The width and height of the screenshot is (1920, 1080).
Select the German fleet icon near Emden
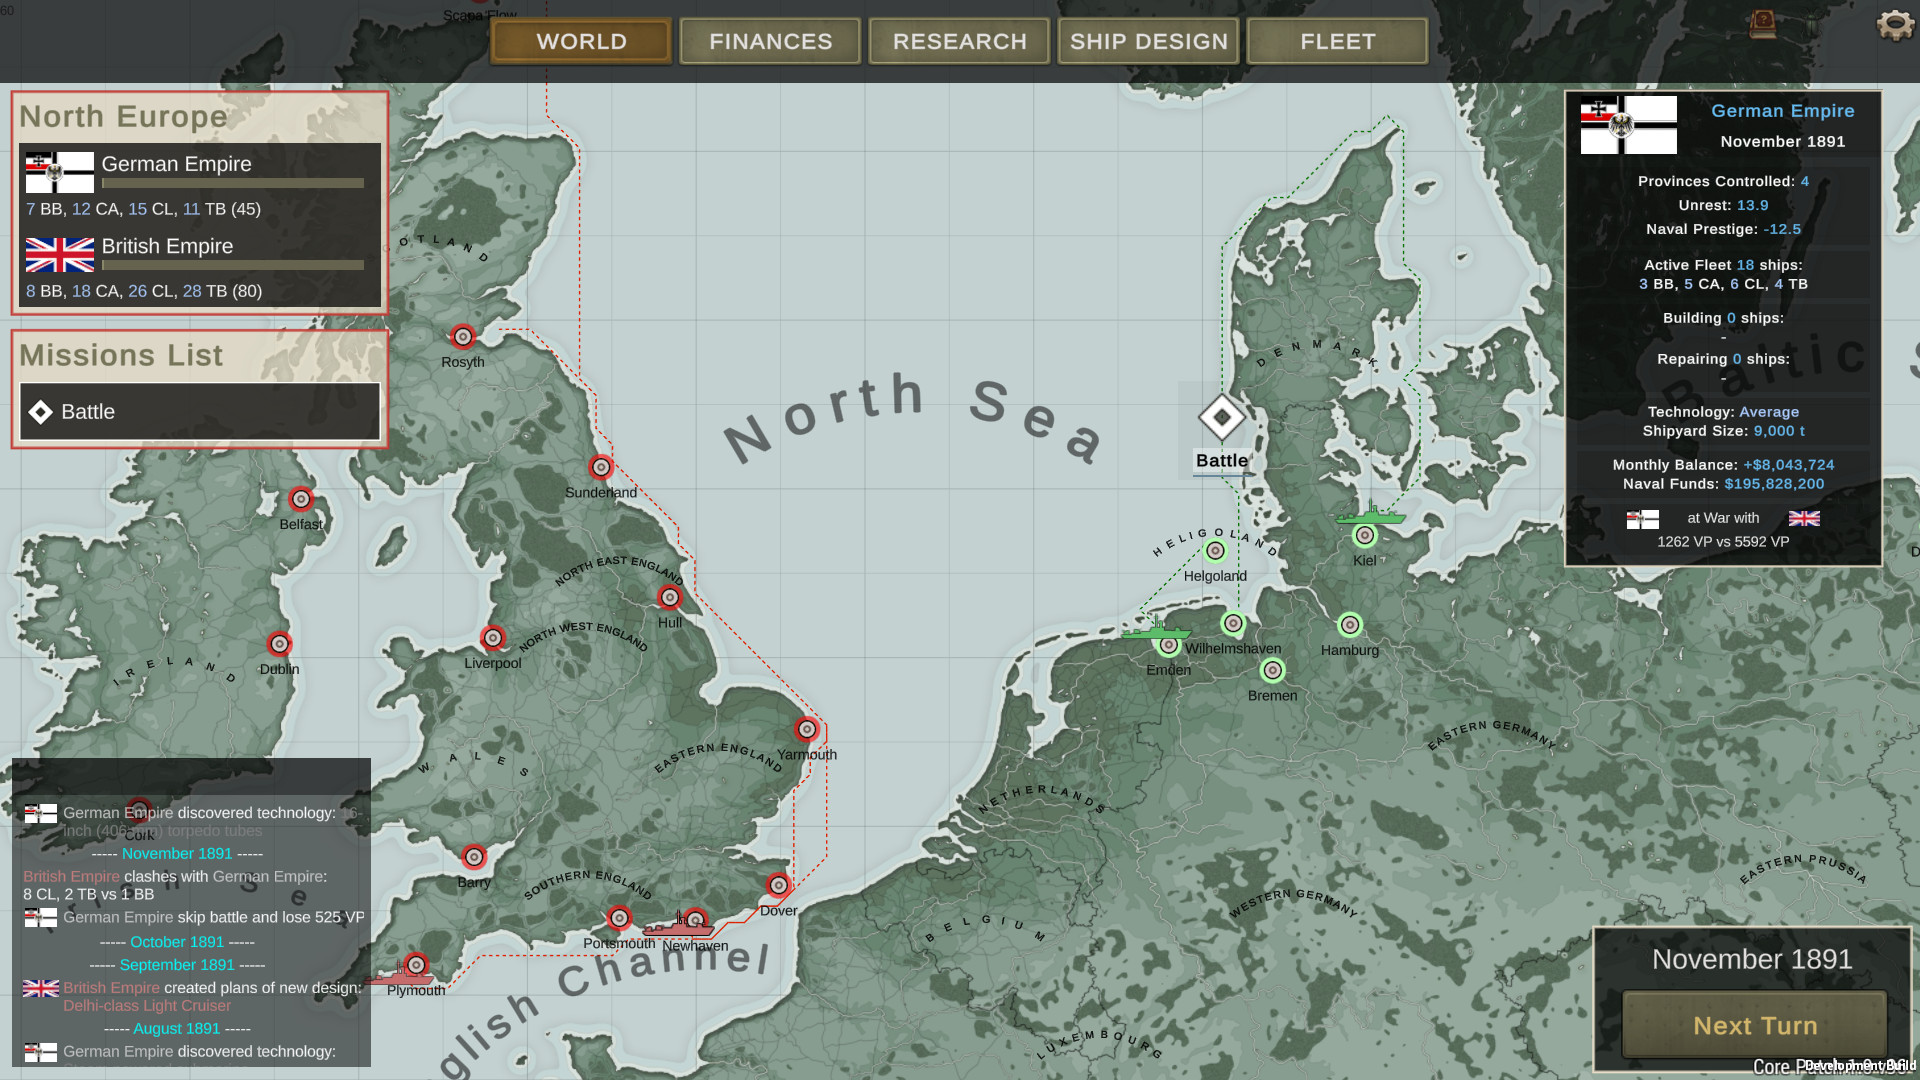[1155, 634]
